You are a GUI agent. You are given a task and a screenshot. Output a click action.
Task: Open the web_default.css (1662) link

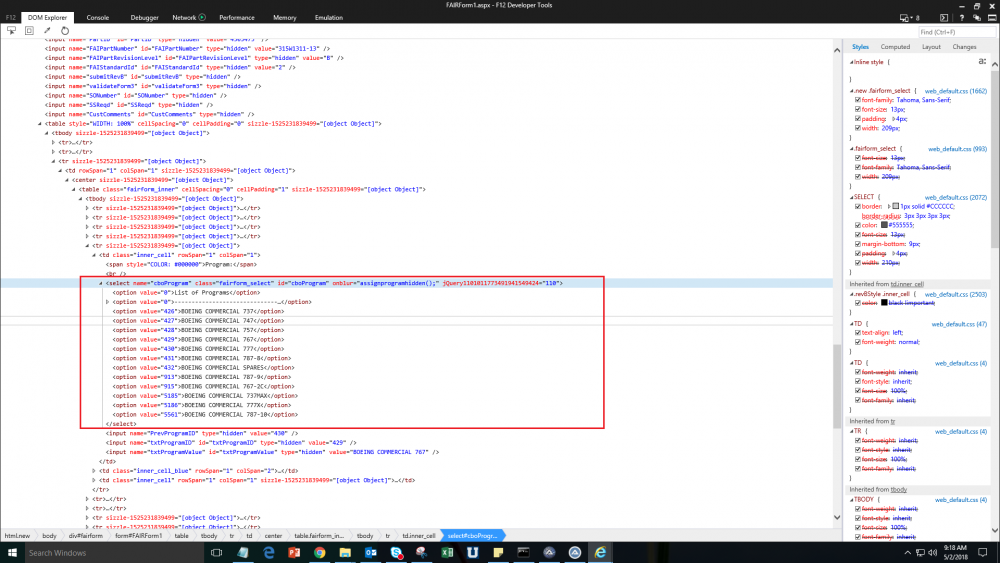tap(955, 91)
